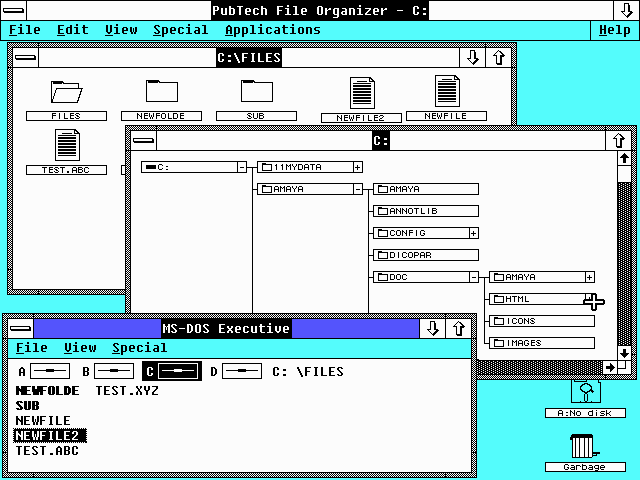This screenshot has width=640, height=480.
Task: Maximize the C: tree window
Action: [618, 141]
